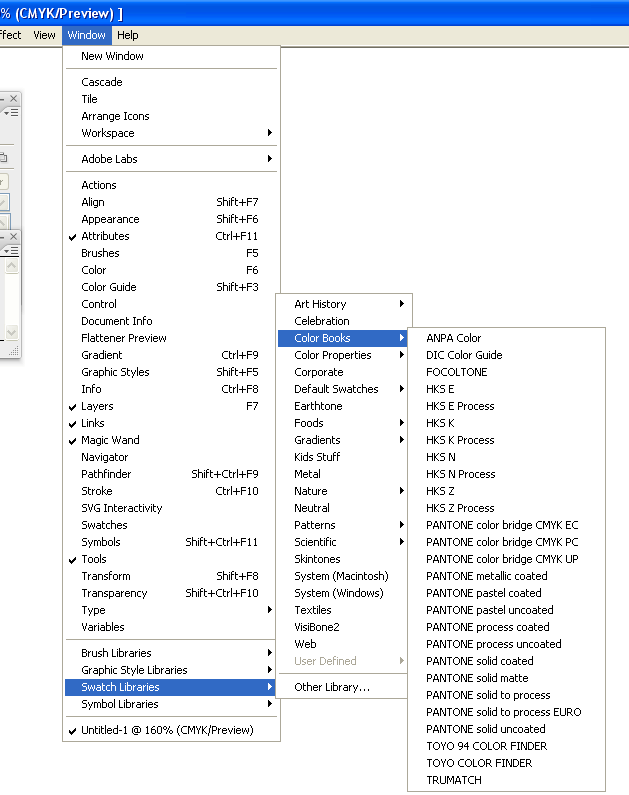
Task: Show the Brushes panel
Action: [171, 253]
